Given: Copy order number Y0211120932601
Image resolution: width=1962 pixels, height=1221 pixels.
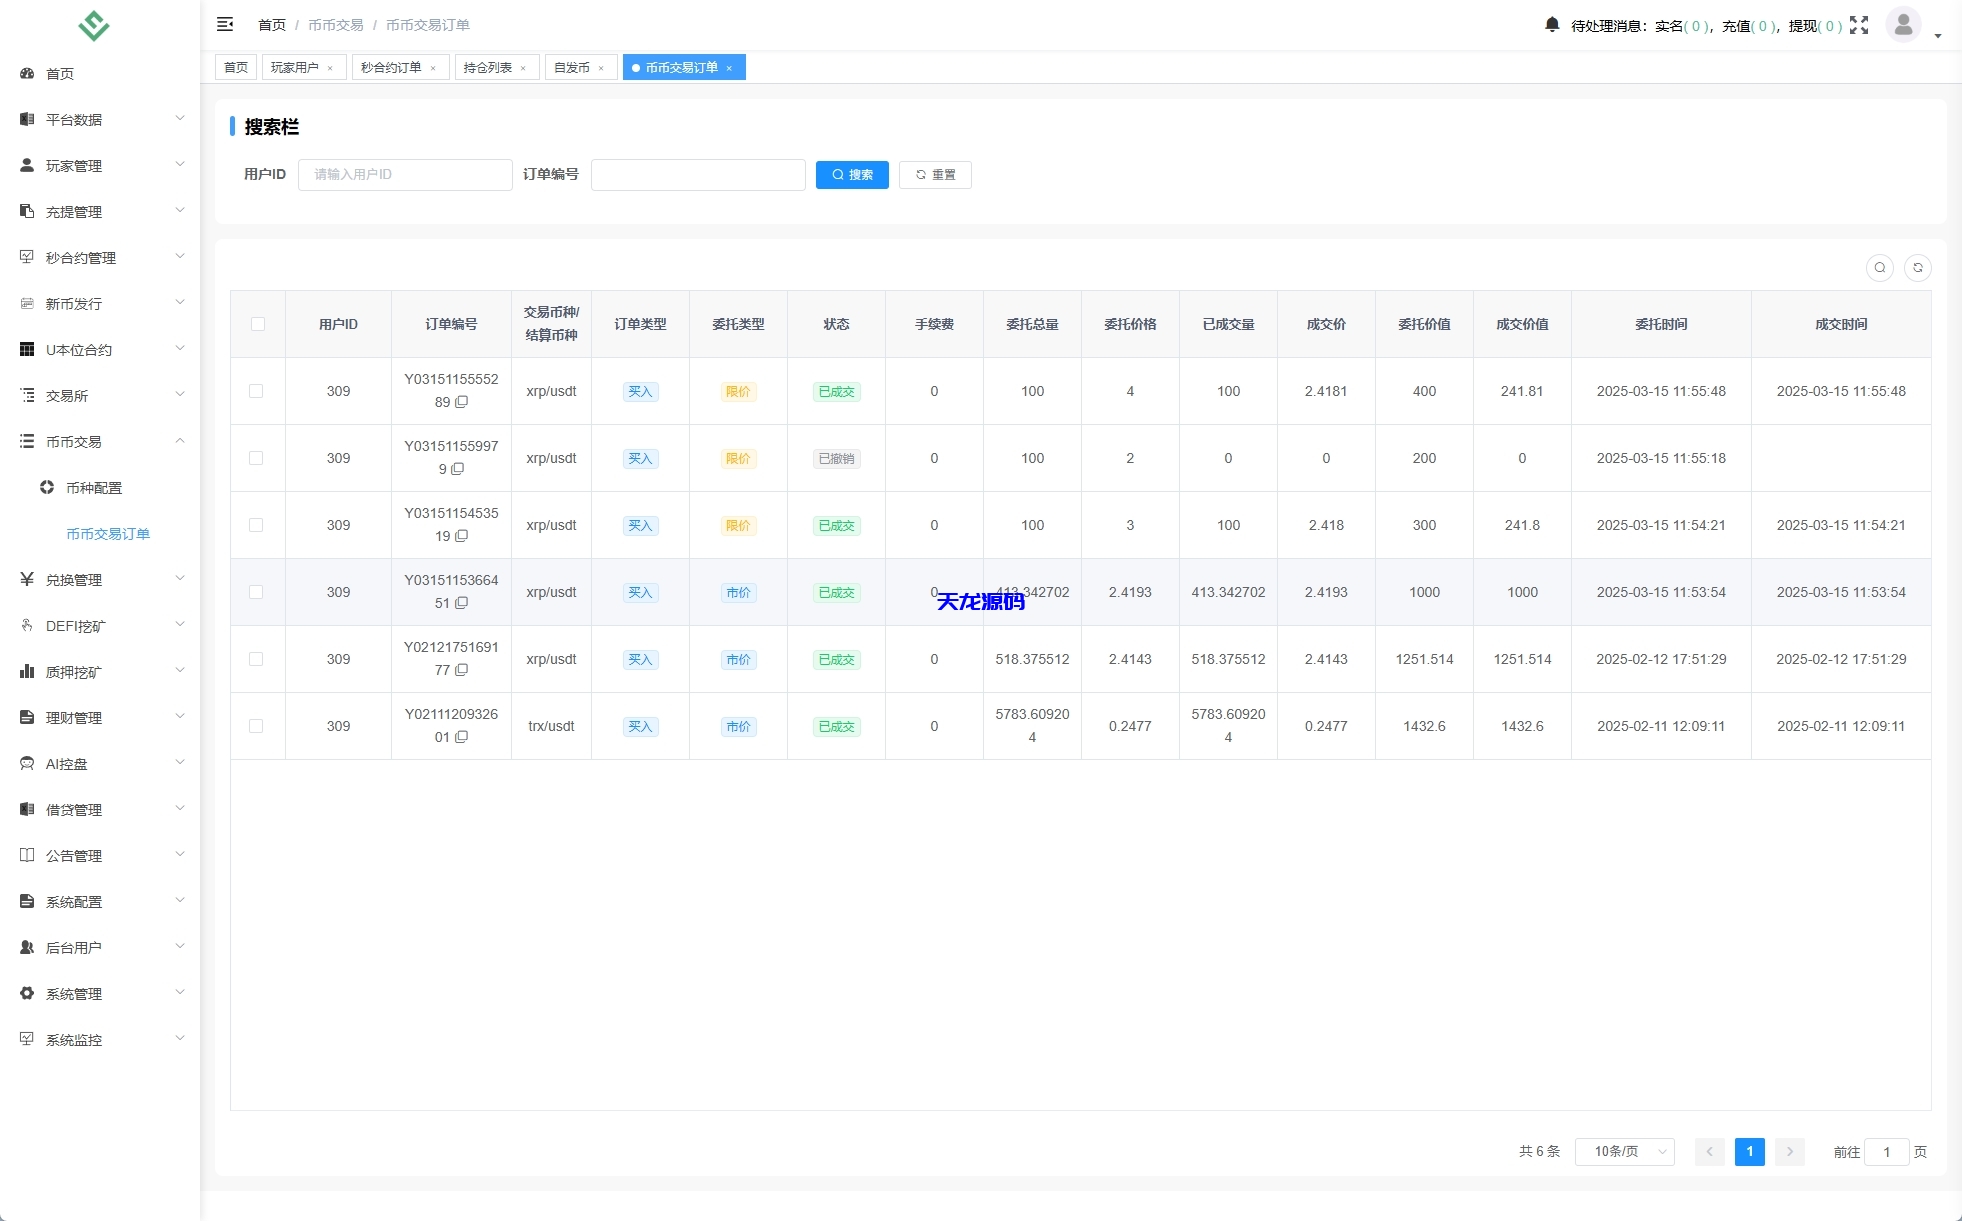Looking at the screenshot, I should pos(462,737).
